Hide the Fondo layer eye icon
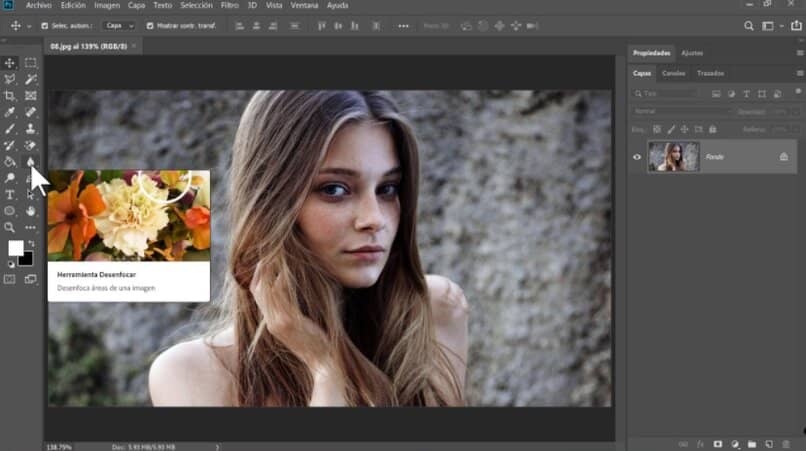The height and width of the screenshot is (451, 806). click(x=637, y=157)
